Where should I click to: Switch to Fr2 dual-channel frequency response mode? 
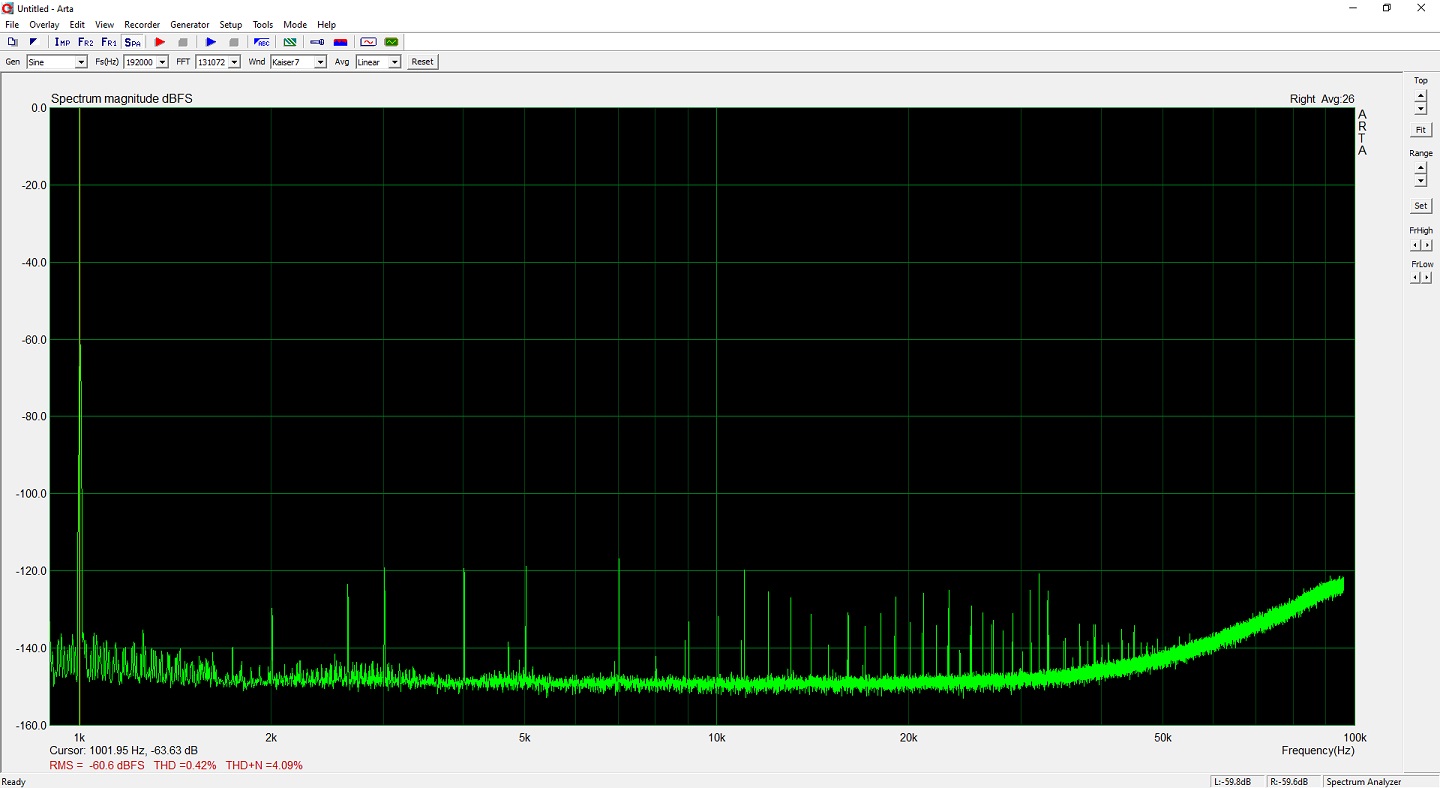point(85,42)
